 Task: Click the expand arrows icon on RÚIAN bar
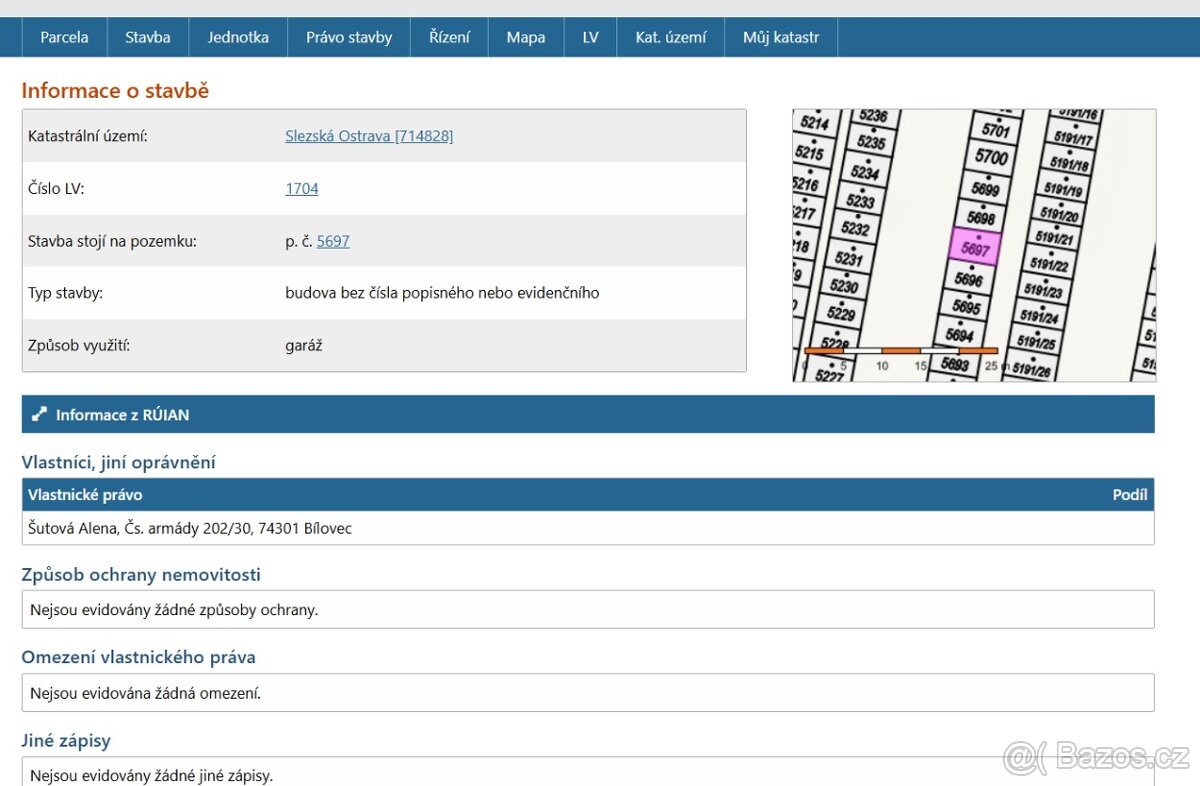coord(39,414)
